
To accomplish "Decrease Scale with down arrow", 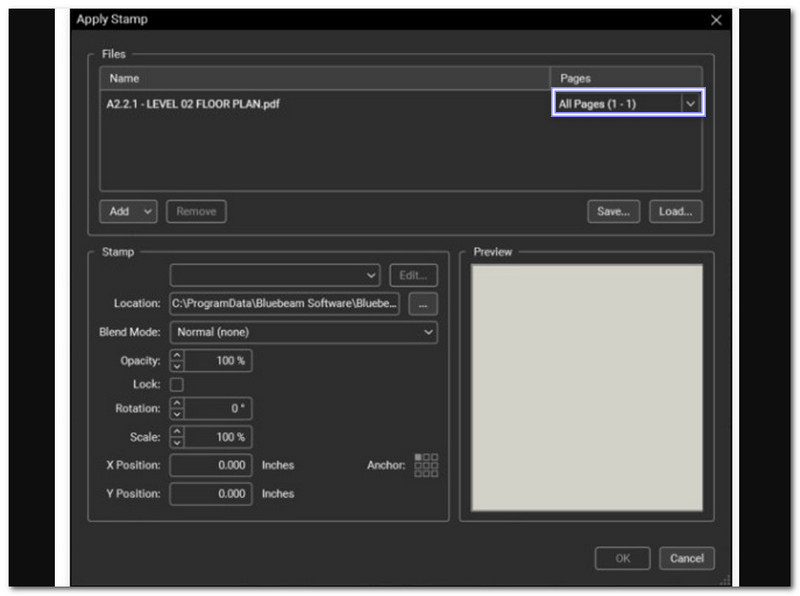I will pyautogui.click(x=177, y=442).
